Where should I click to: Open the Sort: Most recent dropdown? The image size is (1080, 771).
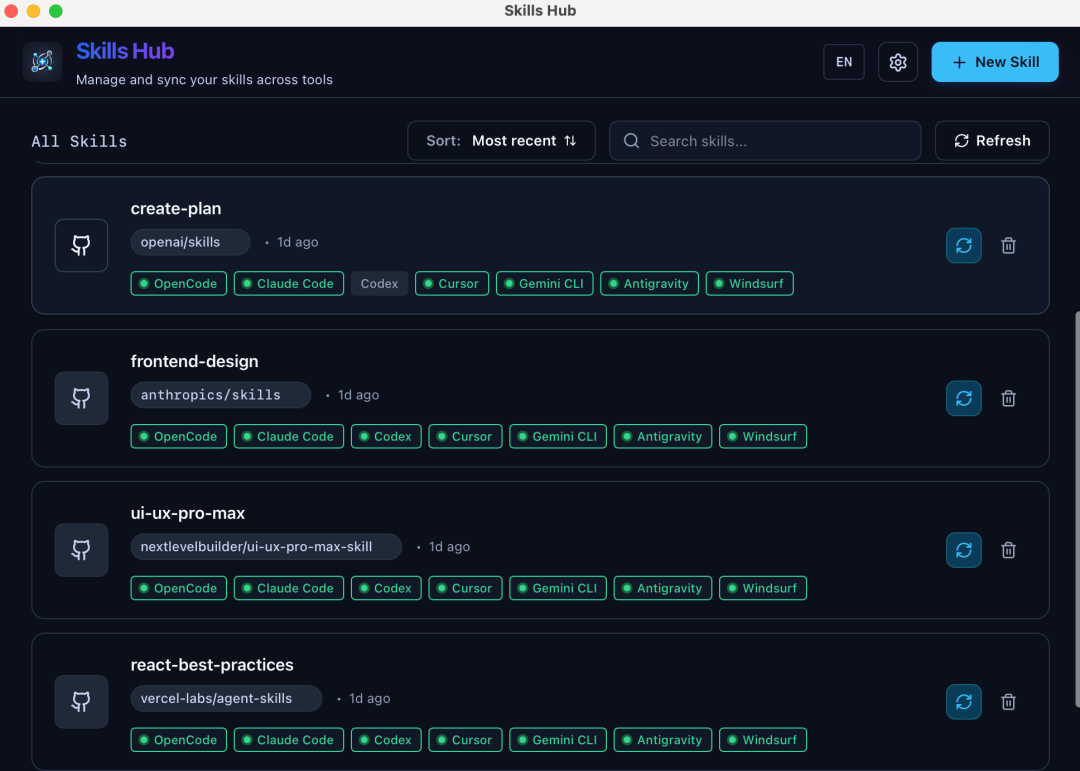501,141
